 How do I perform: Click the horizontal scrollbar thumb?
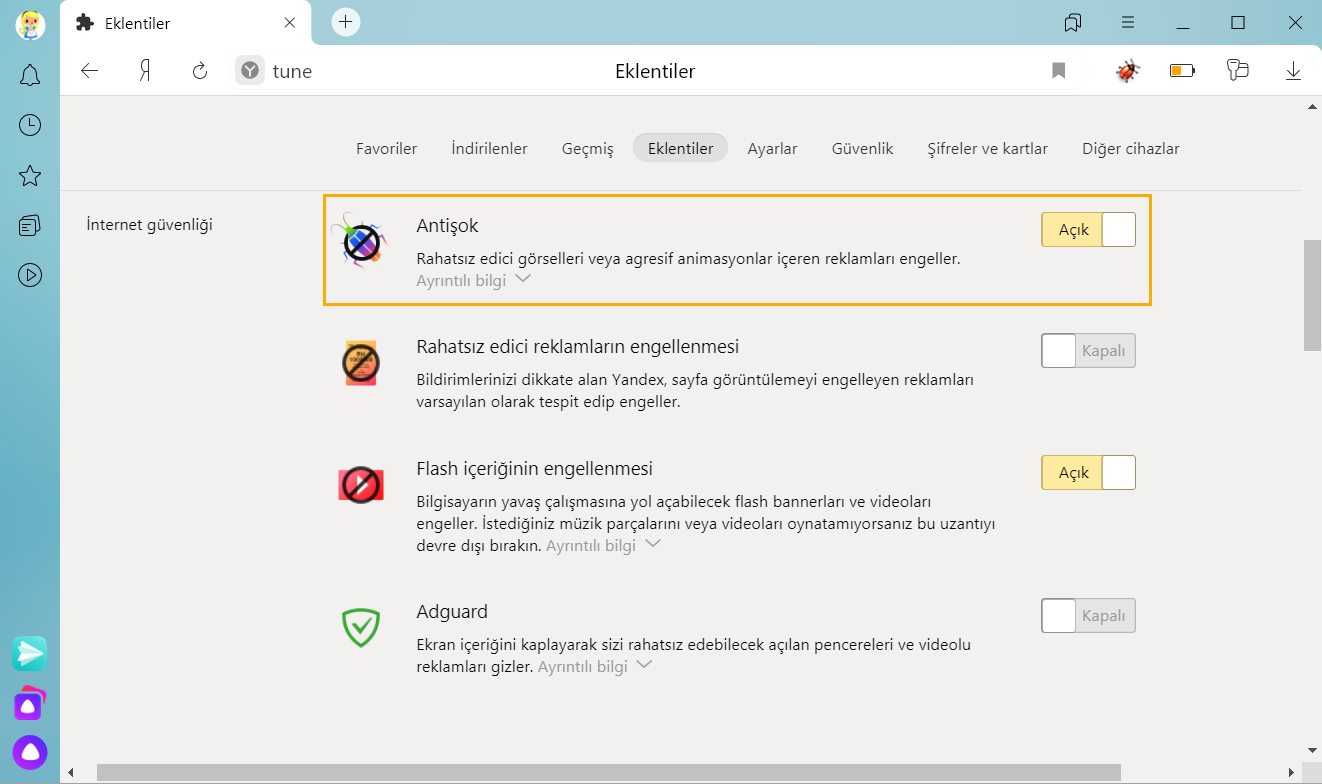click(609, 772)
